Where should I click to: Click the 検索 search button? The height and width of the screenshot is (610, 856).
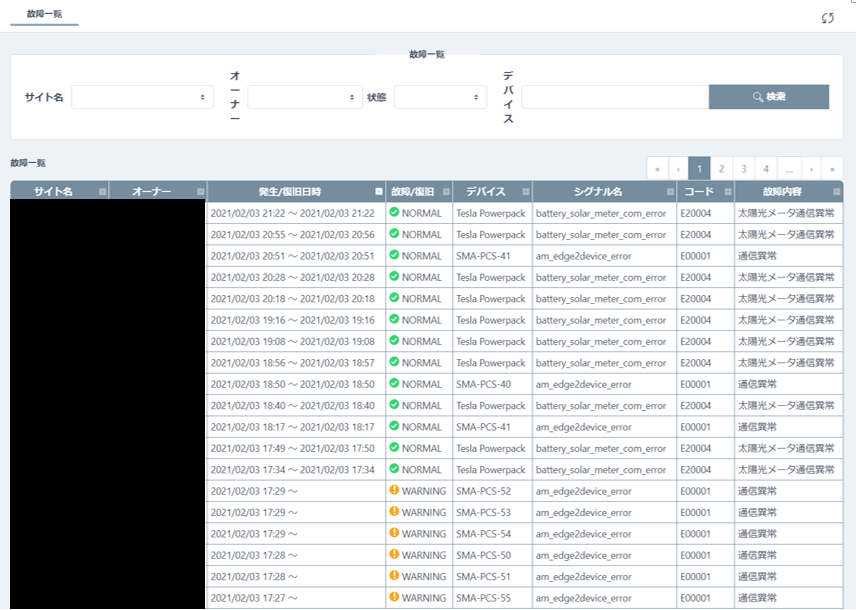point(769,97)
